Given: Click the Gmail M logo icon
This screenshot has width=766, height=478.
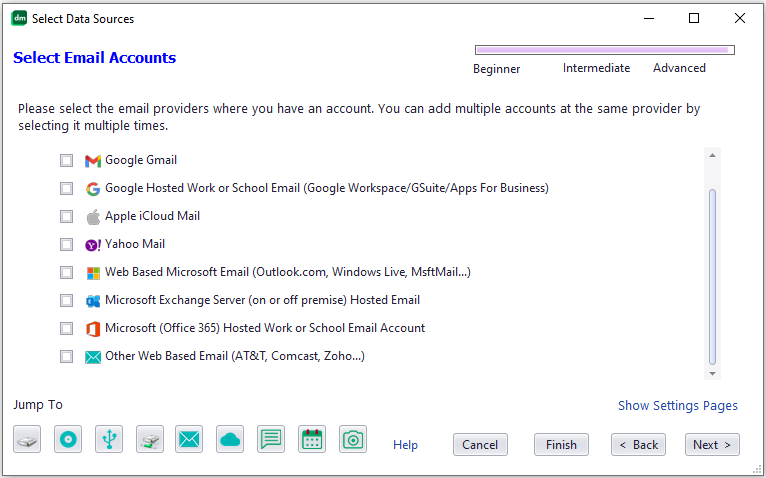Looking at the screenshot, I should coord(93,160).
